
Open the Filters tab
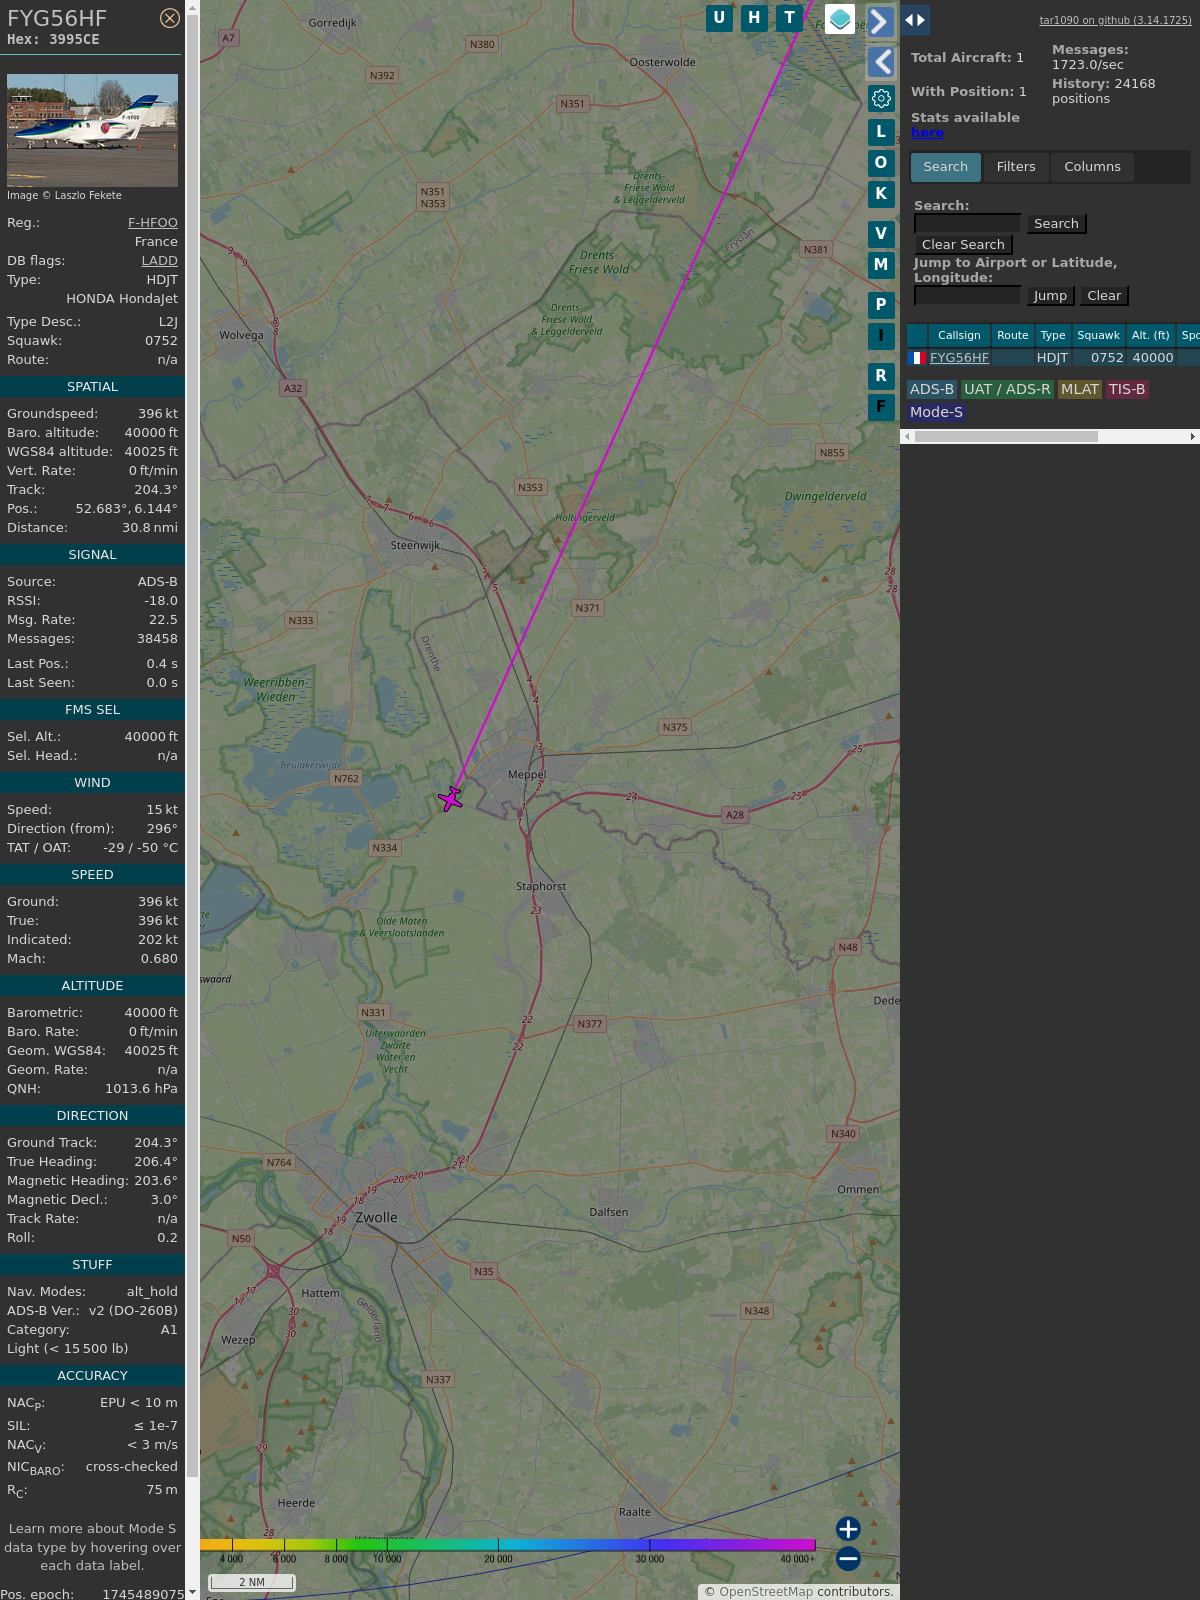(x=1016, y=167)
